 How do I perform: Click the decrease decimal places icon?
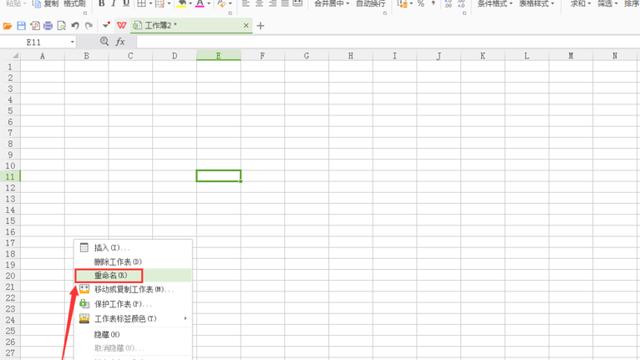click(x=461, y=4)
